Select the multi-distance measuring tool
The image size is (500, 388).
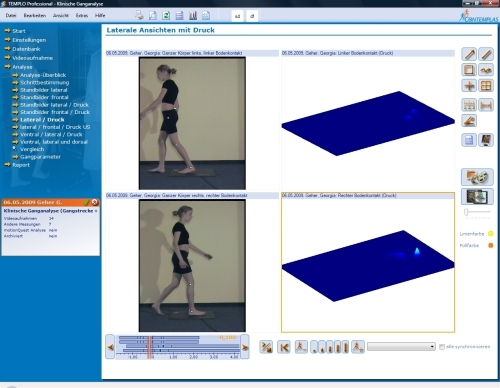coord(469,105)
